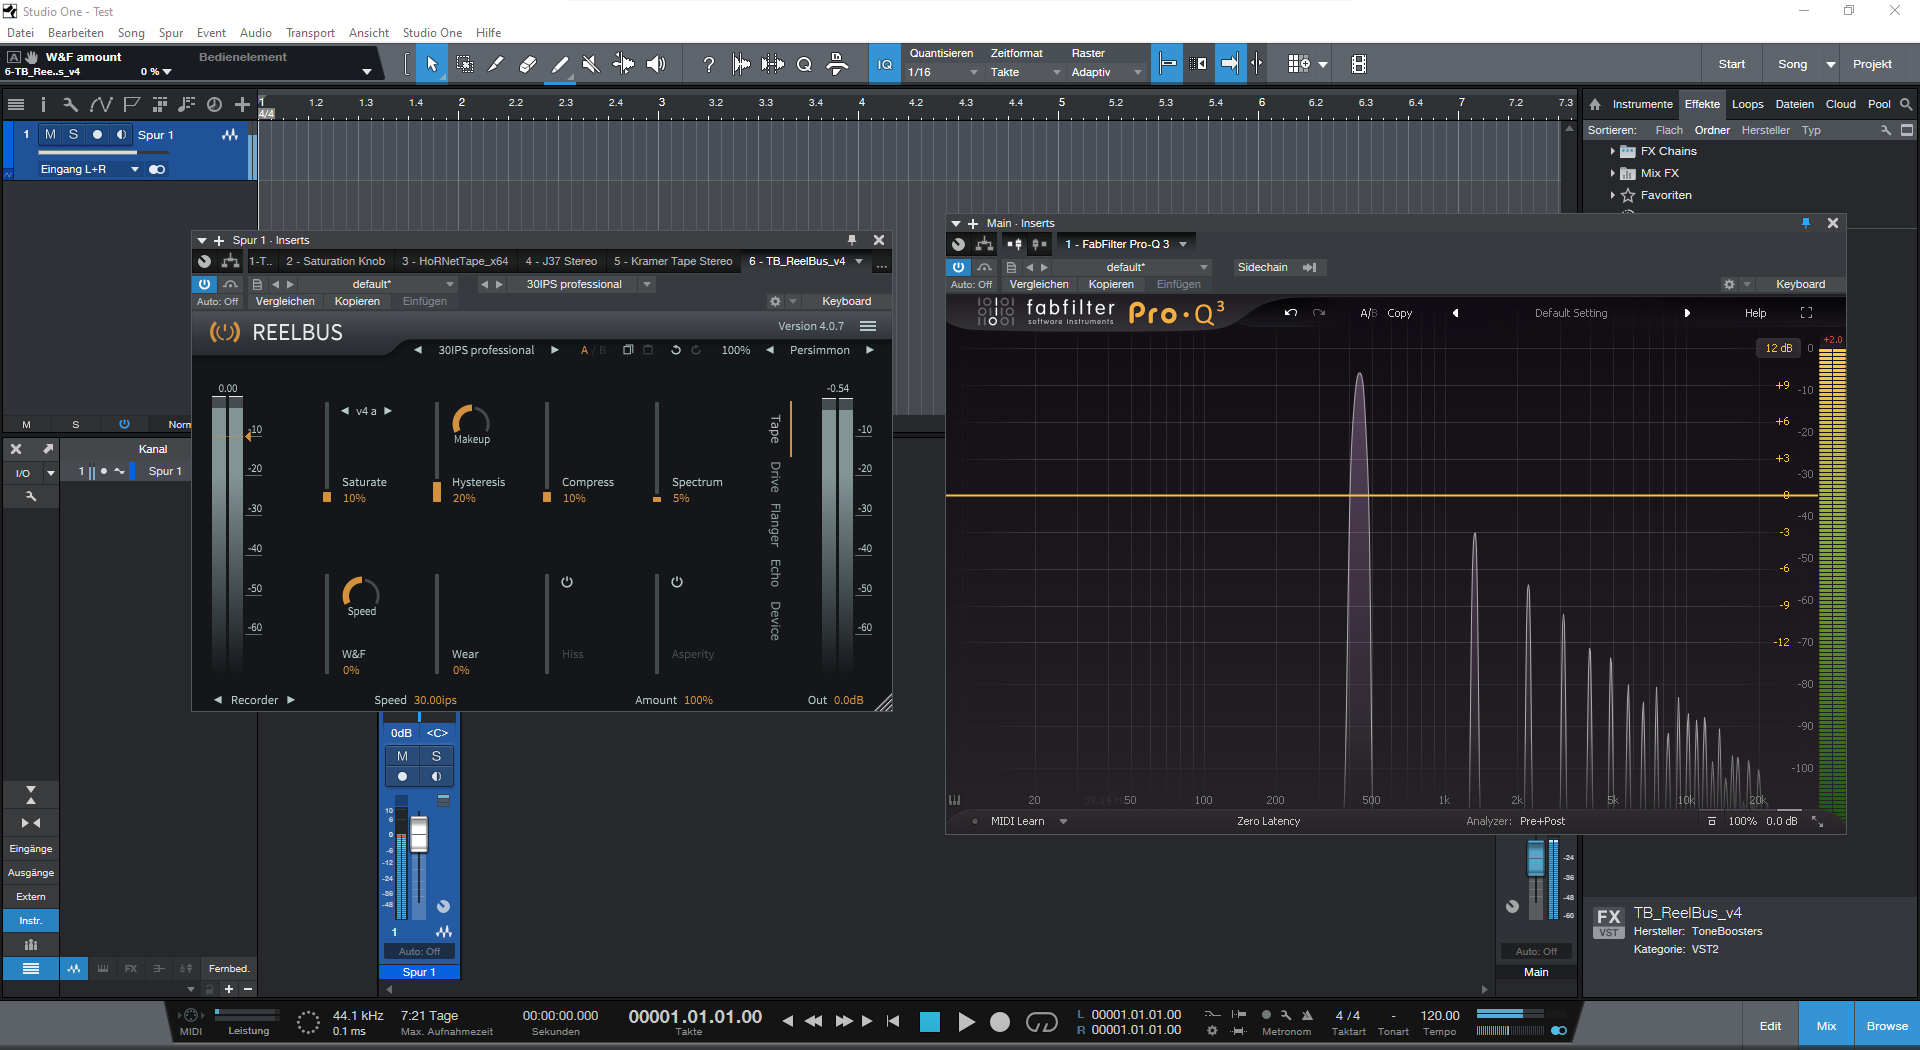
Task: Select the Mute tool
Action: pos(591,64)
